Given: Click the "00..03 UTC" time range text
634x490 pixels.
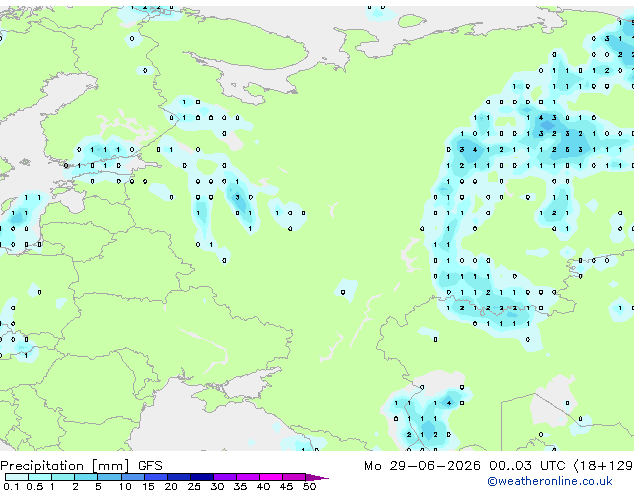Looking at the screenshot, I should 527,466.
